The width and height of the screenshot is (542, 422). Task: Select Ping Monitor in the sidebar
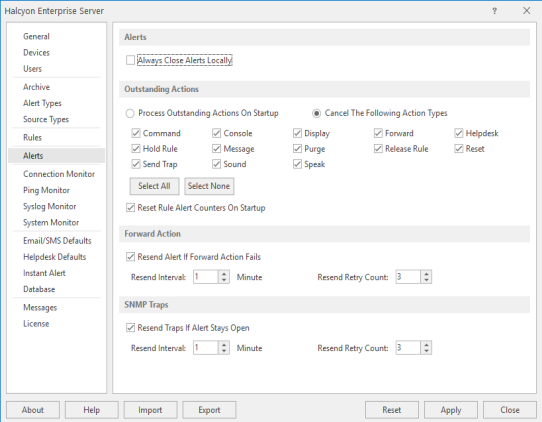tap(46, 190)
